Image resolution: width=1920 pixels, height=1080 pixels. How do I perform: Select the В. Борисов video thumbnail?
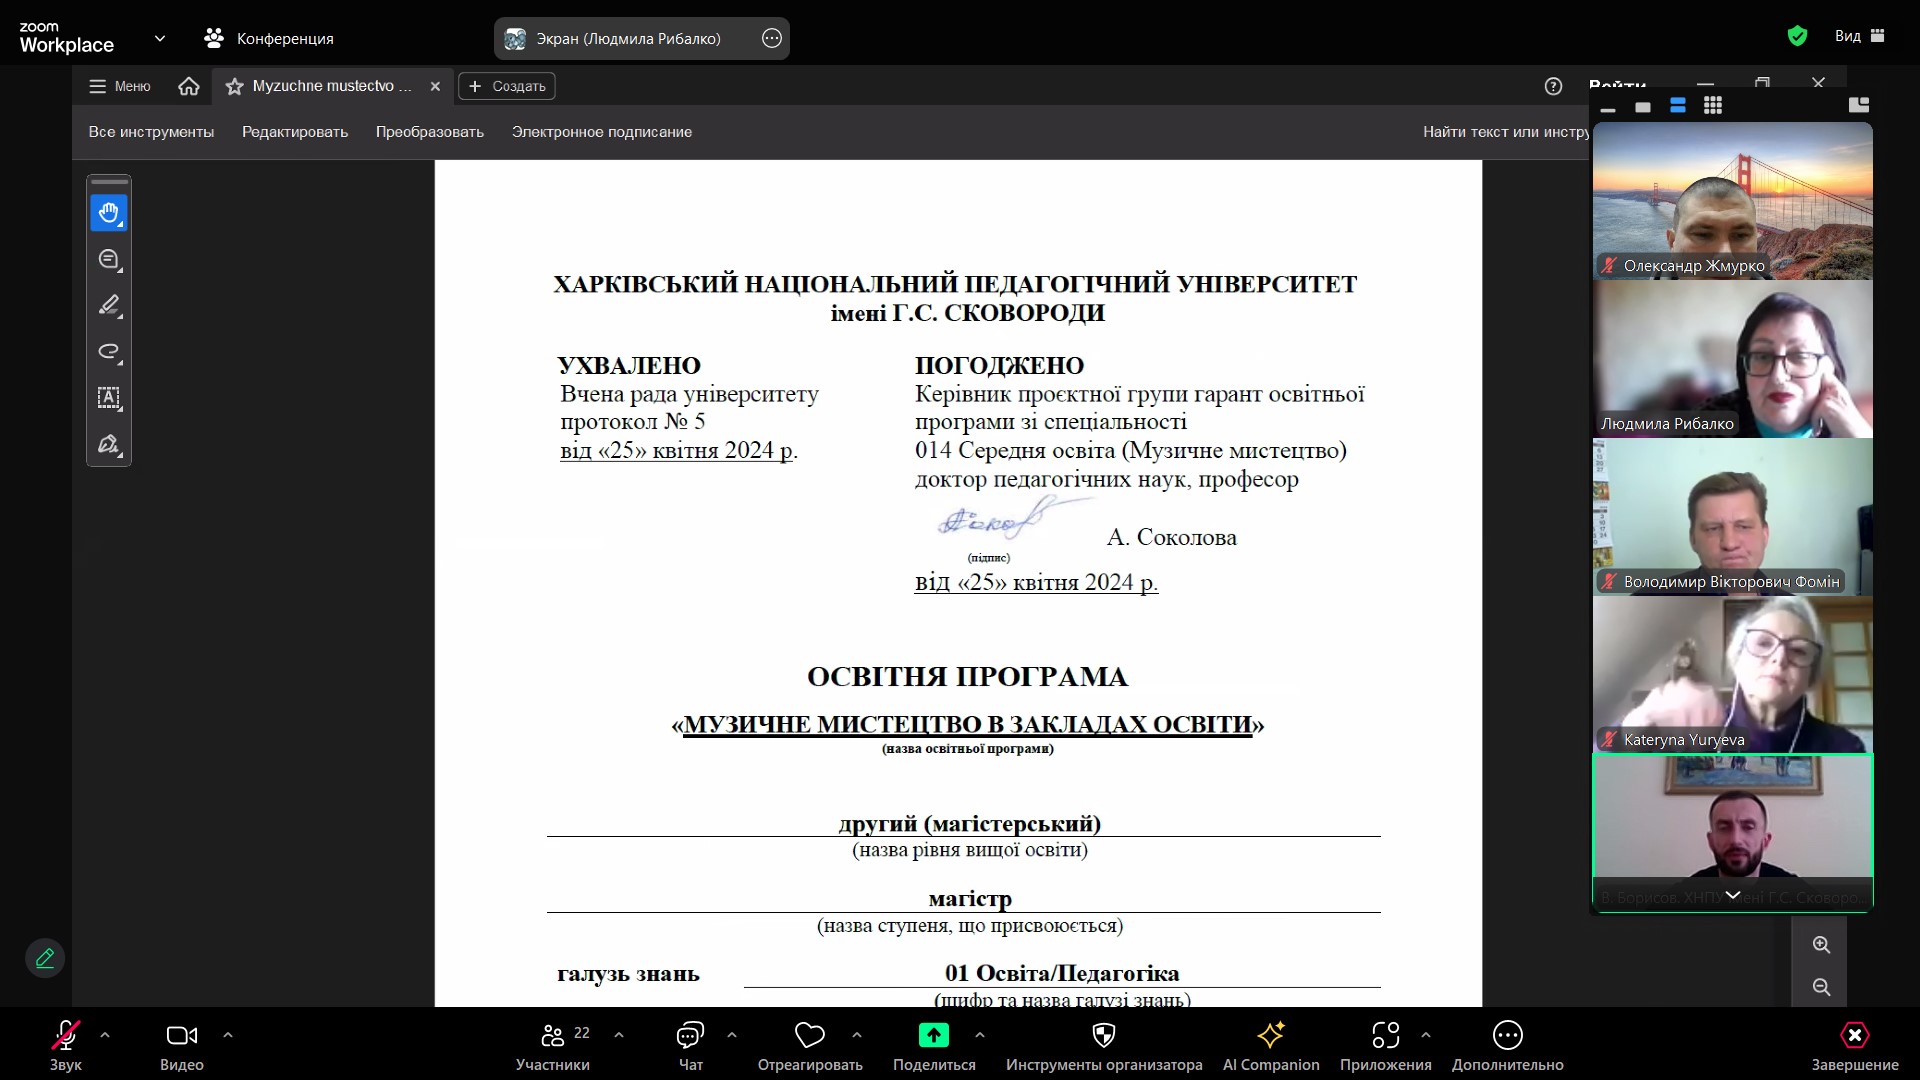(1733, 833)
